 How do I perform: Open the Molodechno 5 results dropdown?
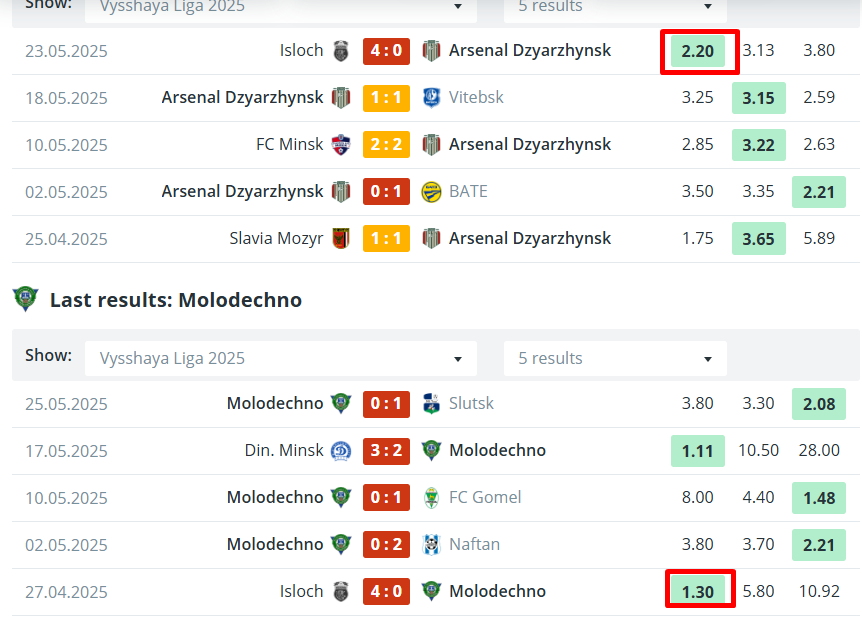pos(615,359)
